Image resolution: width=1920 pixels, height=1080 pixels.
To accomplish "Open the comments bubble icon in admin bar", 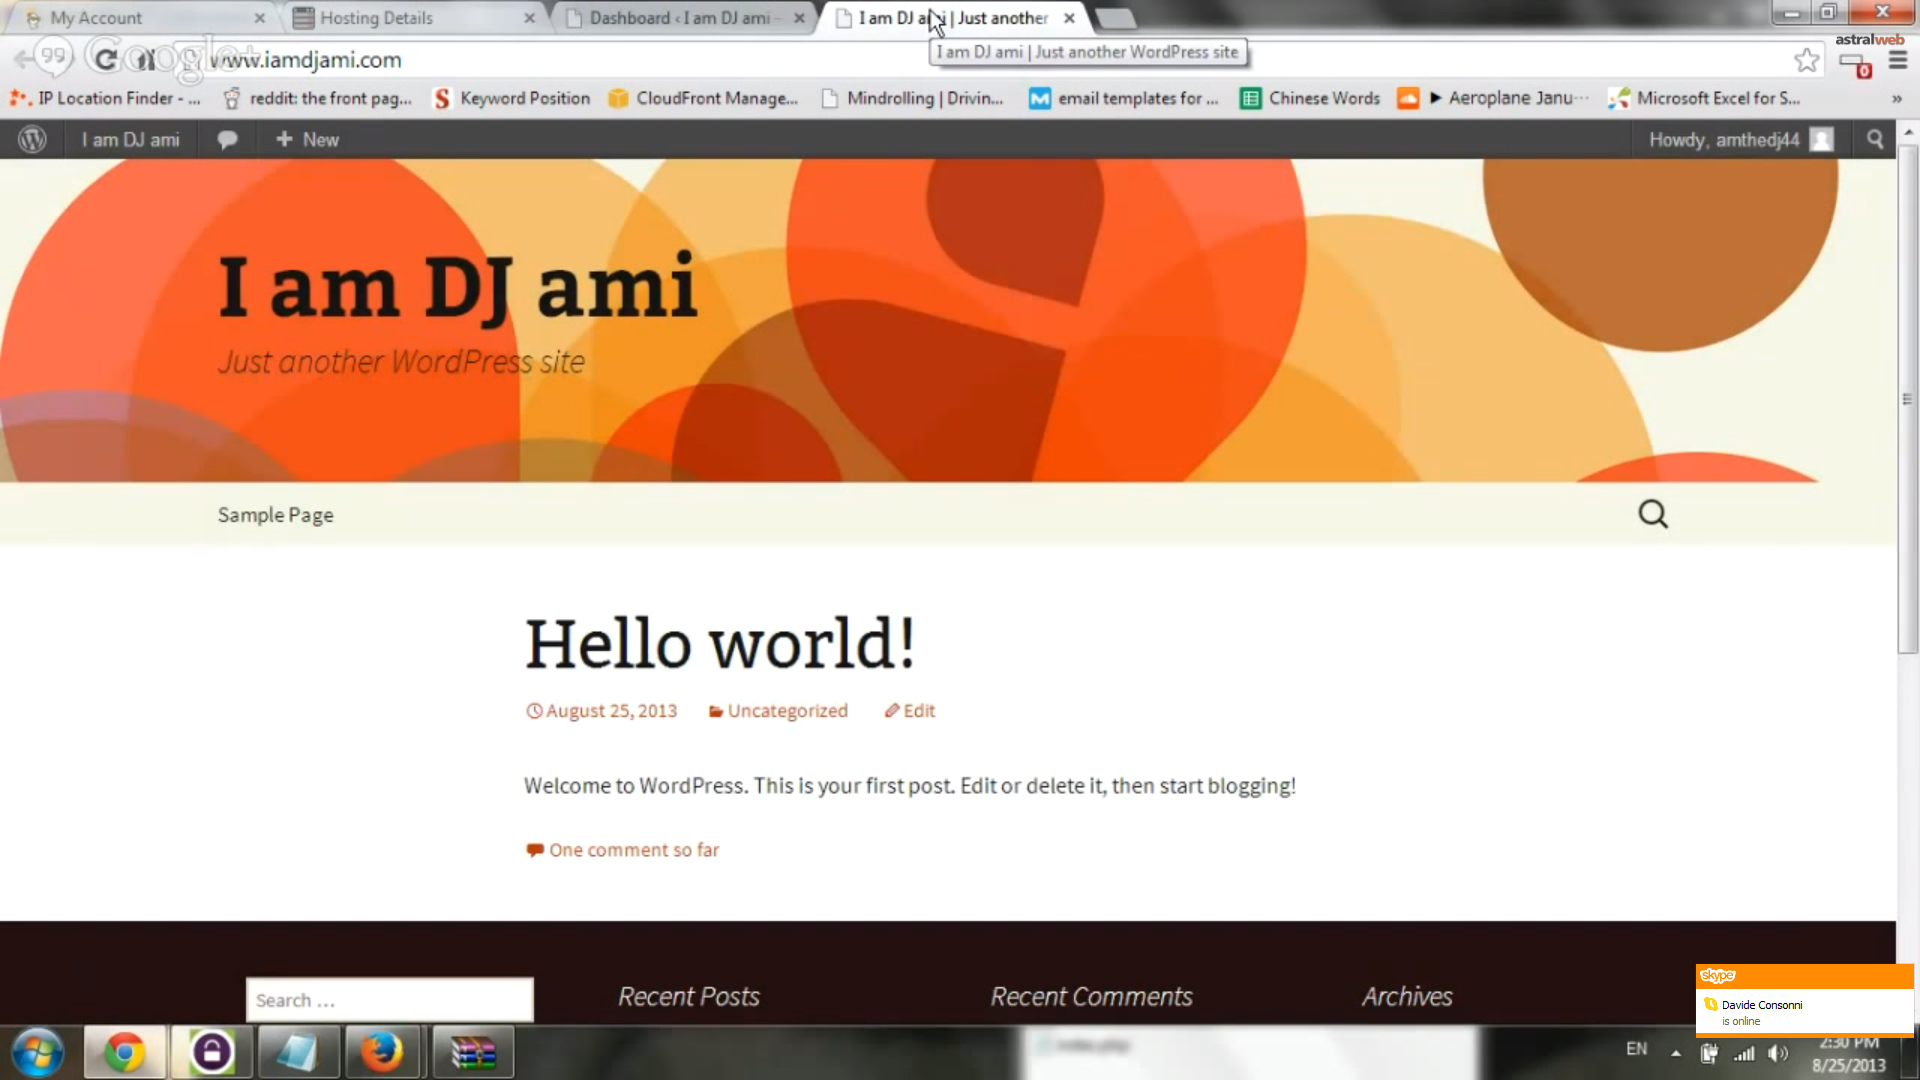I will [227, 140].
